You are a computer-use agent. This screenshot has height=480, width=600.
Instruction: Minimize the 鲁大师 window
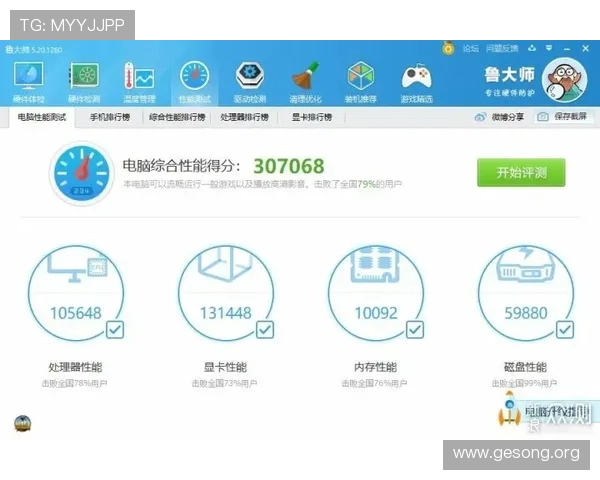pos(567,49)
